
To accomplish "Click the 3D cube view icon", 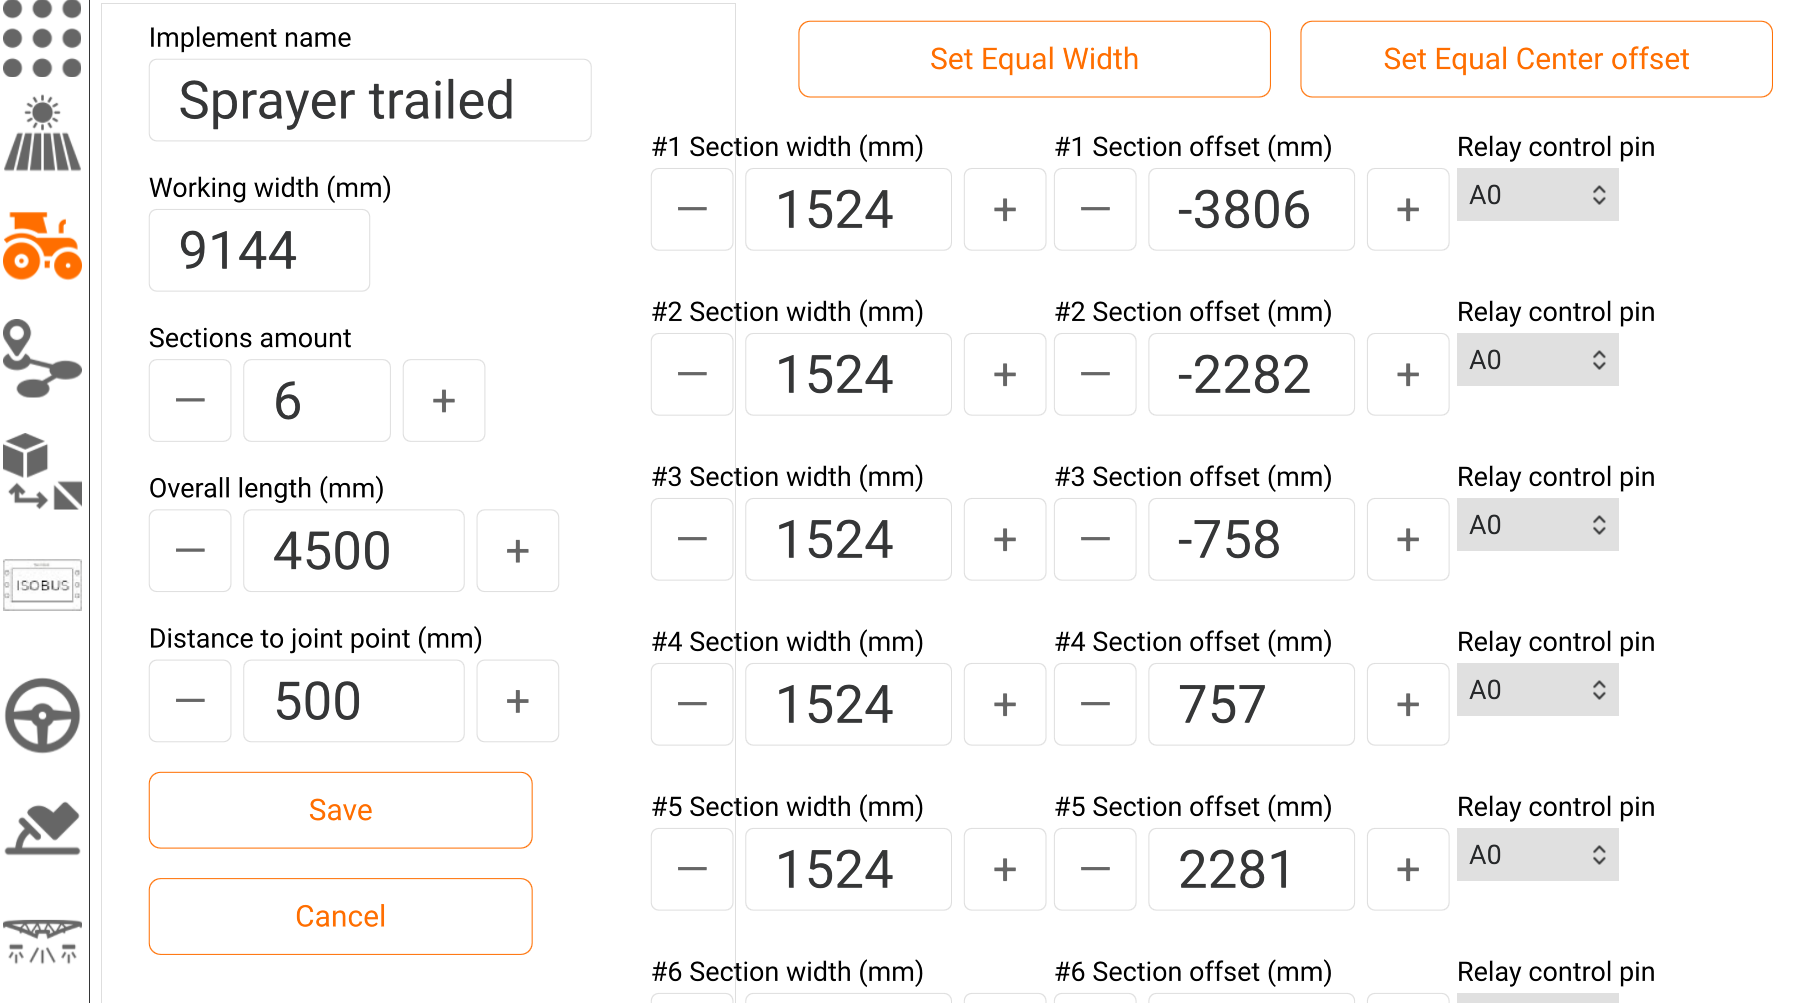I will point(42,471).
